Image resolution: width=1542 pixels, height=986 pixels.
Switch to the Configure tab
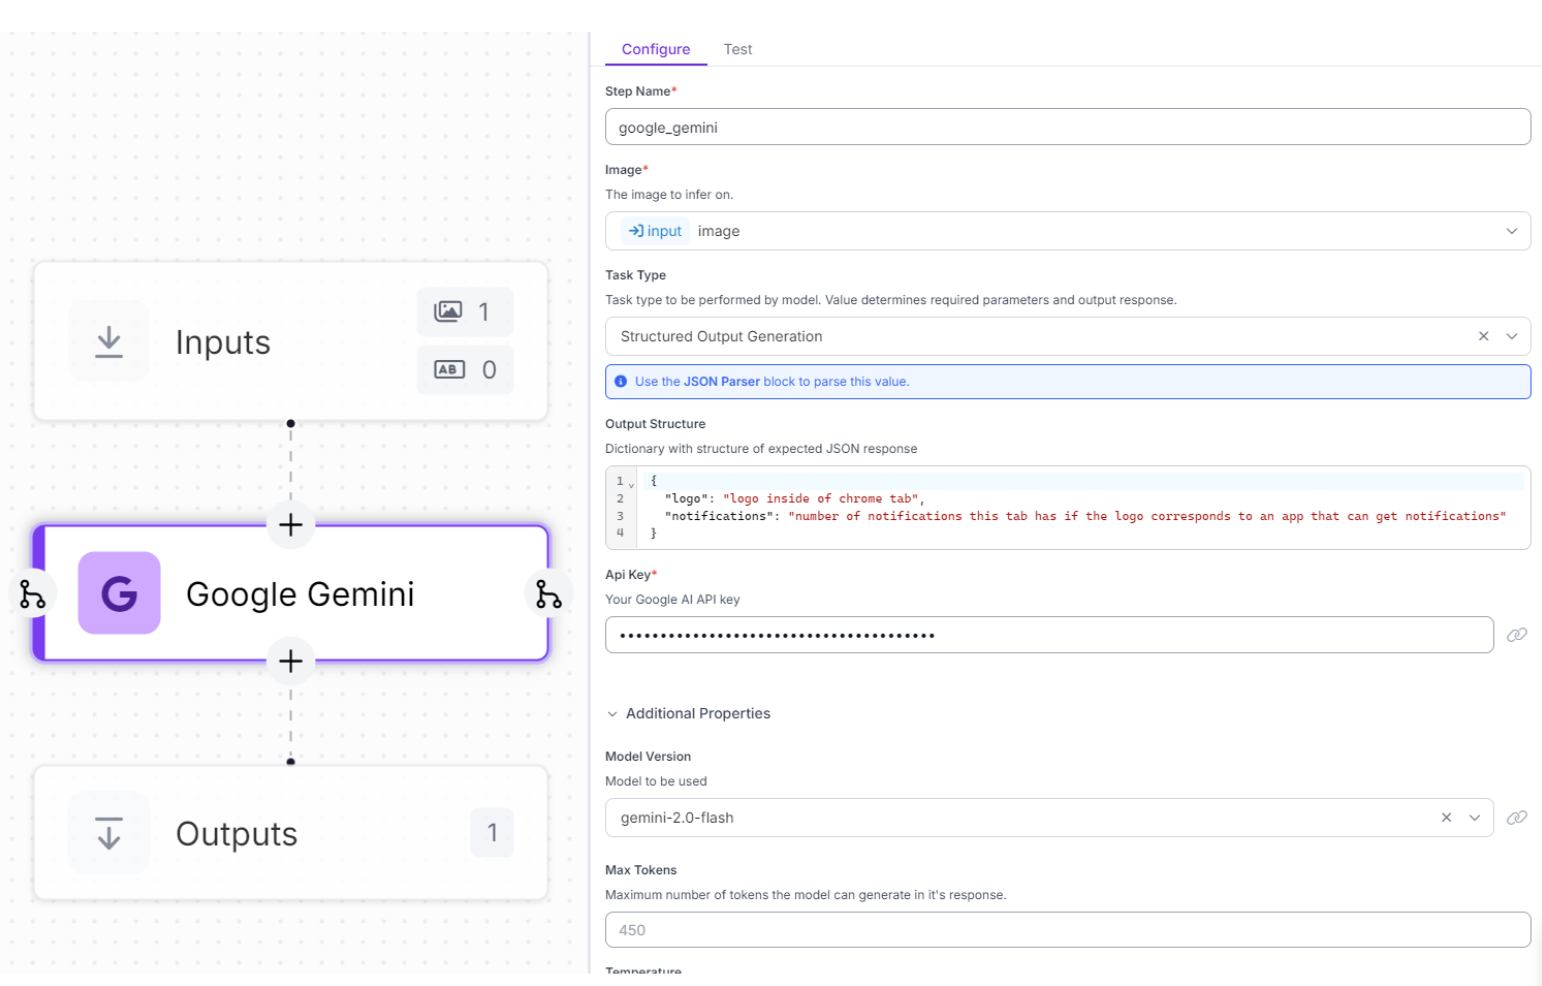656,49
